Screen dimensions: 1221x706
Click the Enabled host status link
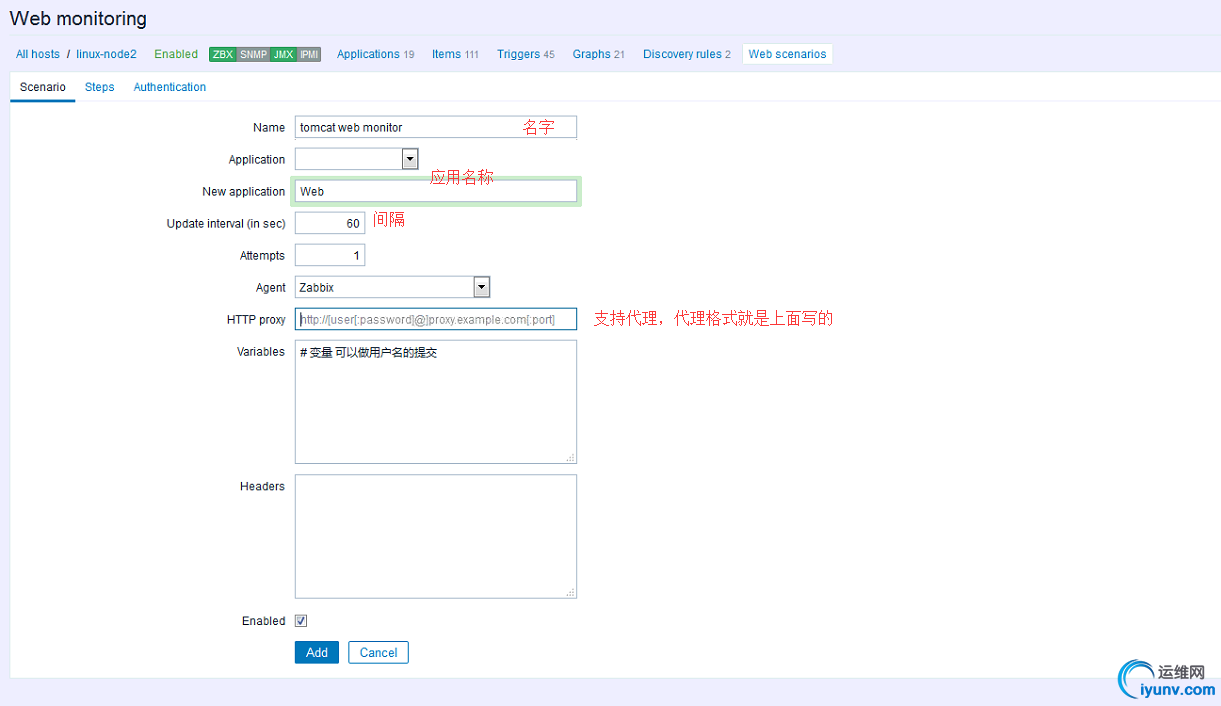pos(176,54)
